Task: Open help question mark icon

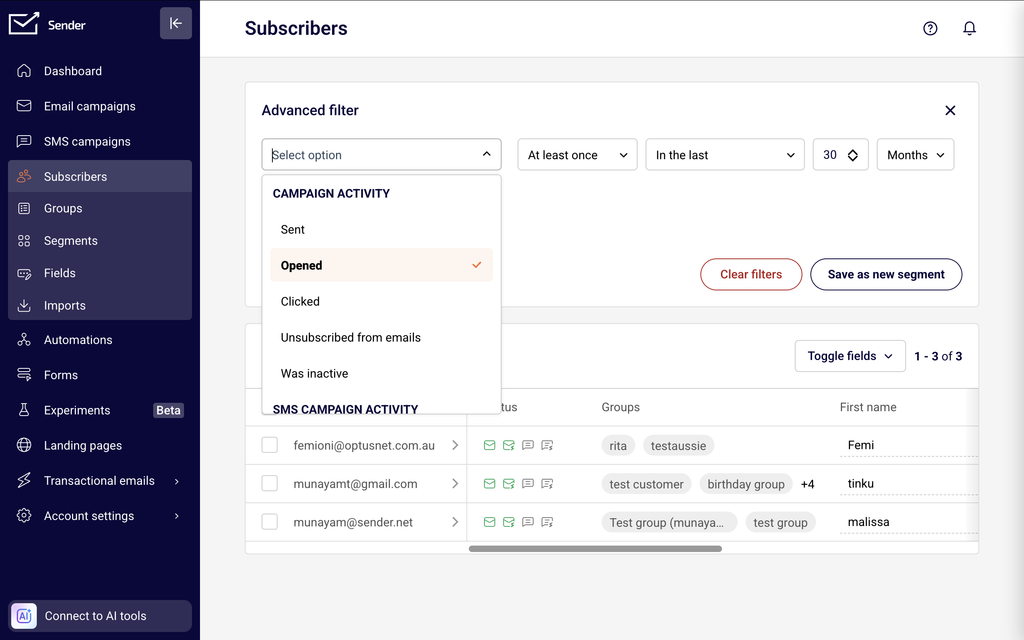Action: click(930, 28)
